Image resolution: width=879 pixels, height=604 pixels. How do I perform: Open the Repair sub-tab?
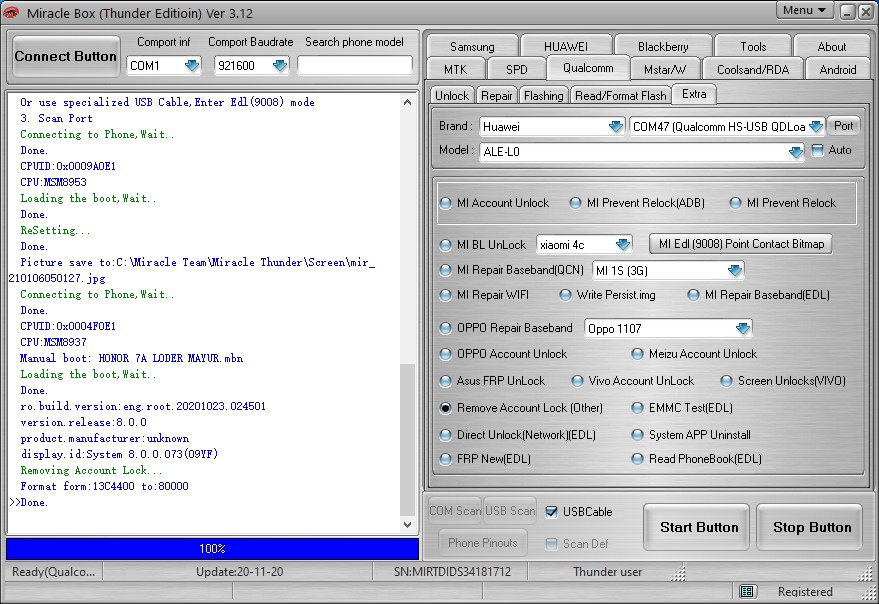tap(497, 96)
